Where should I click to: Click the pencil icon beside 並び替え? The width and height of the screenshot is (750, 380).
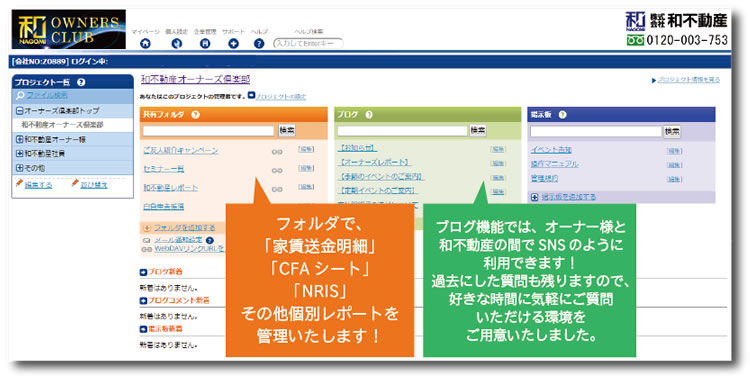coord(75,184)
